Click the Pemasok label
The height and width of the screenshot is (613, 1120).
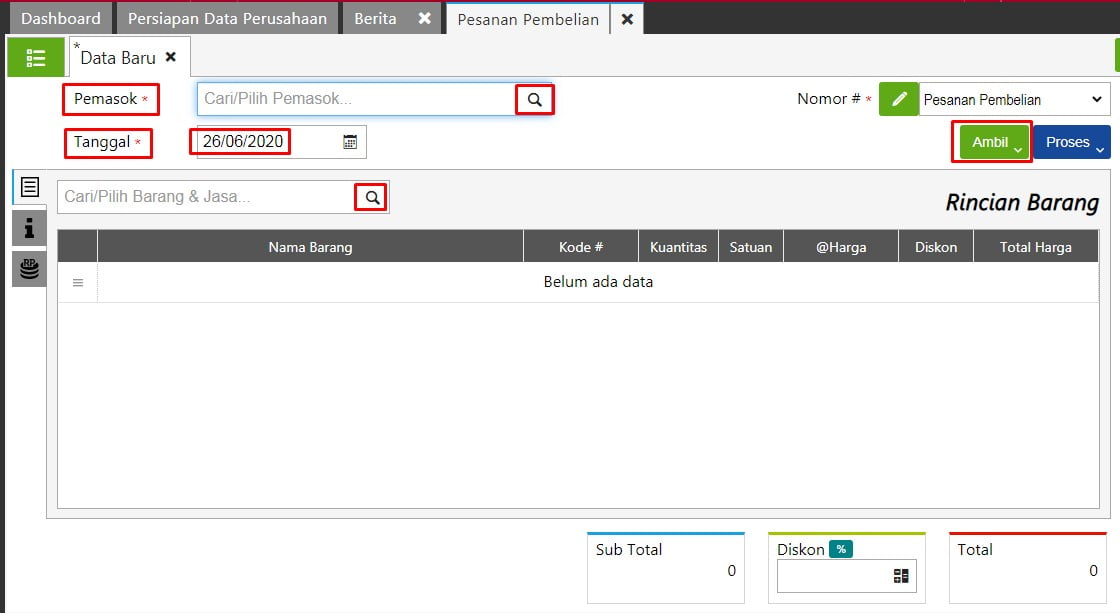tap(105, 99)
